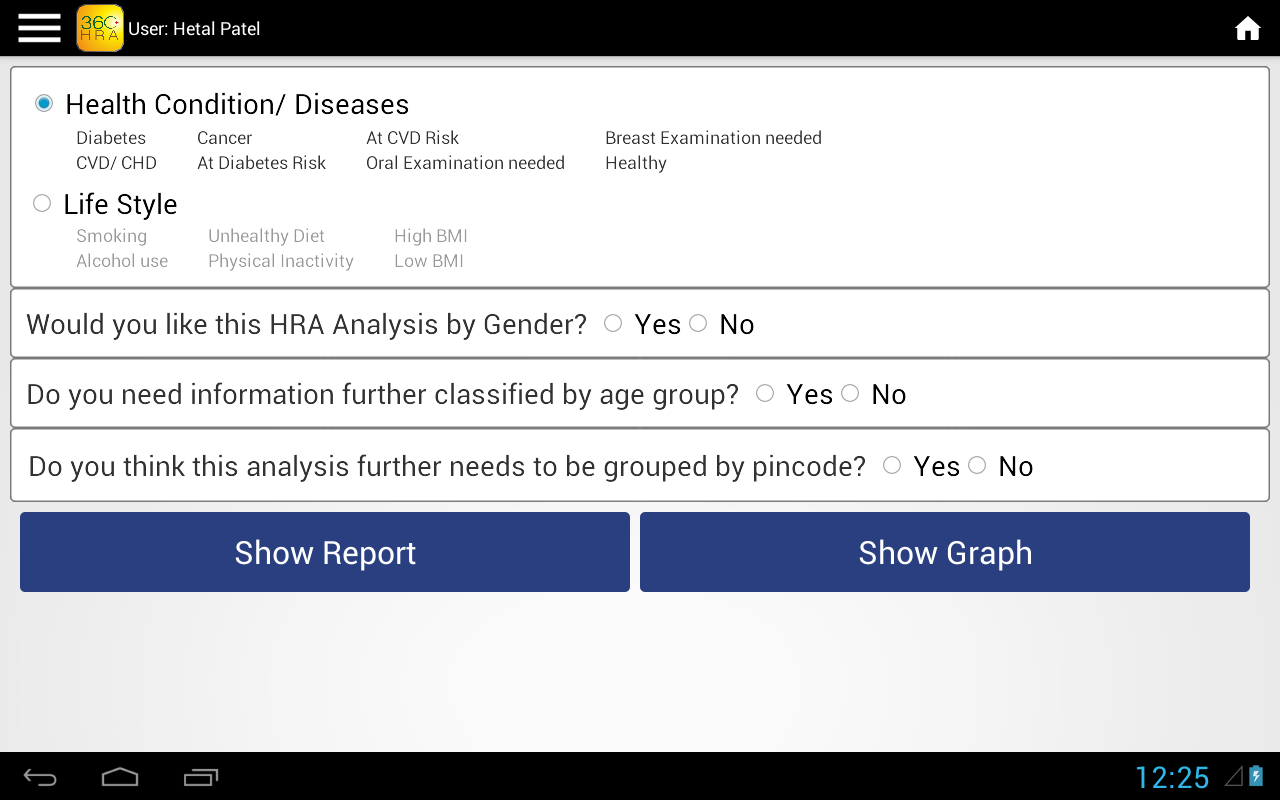The width and height of the screenshot is (1280, 800).
Task: Pick Yes for grouping by pincode
Action: pyautogui.click(x=892, y=465)
